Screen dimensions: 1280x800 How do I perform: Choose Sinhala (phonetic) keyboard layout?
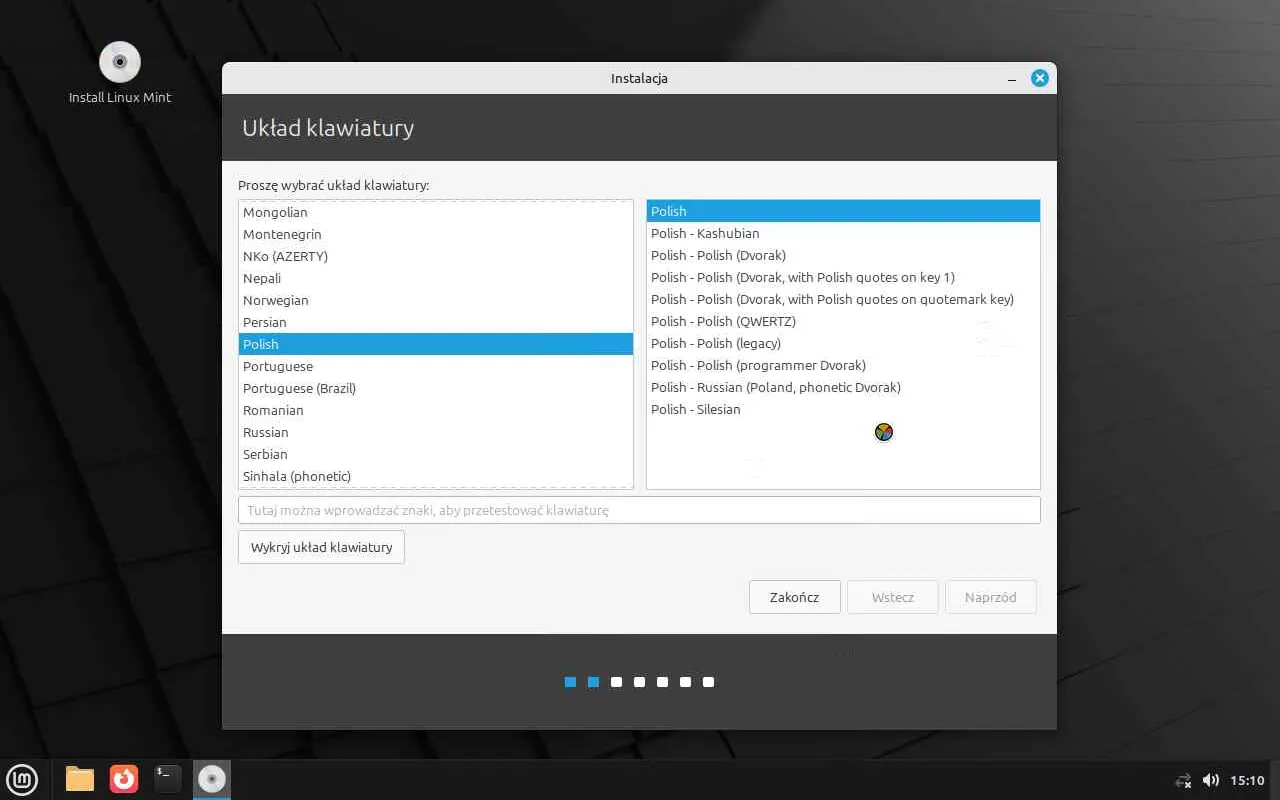tap(436, 476)
